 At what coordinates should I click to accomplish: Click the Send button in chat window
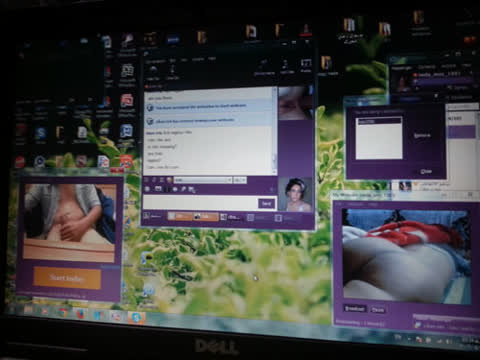coord(266,203)
